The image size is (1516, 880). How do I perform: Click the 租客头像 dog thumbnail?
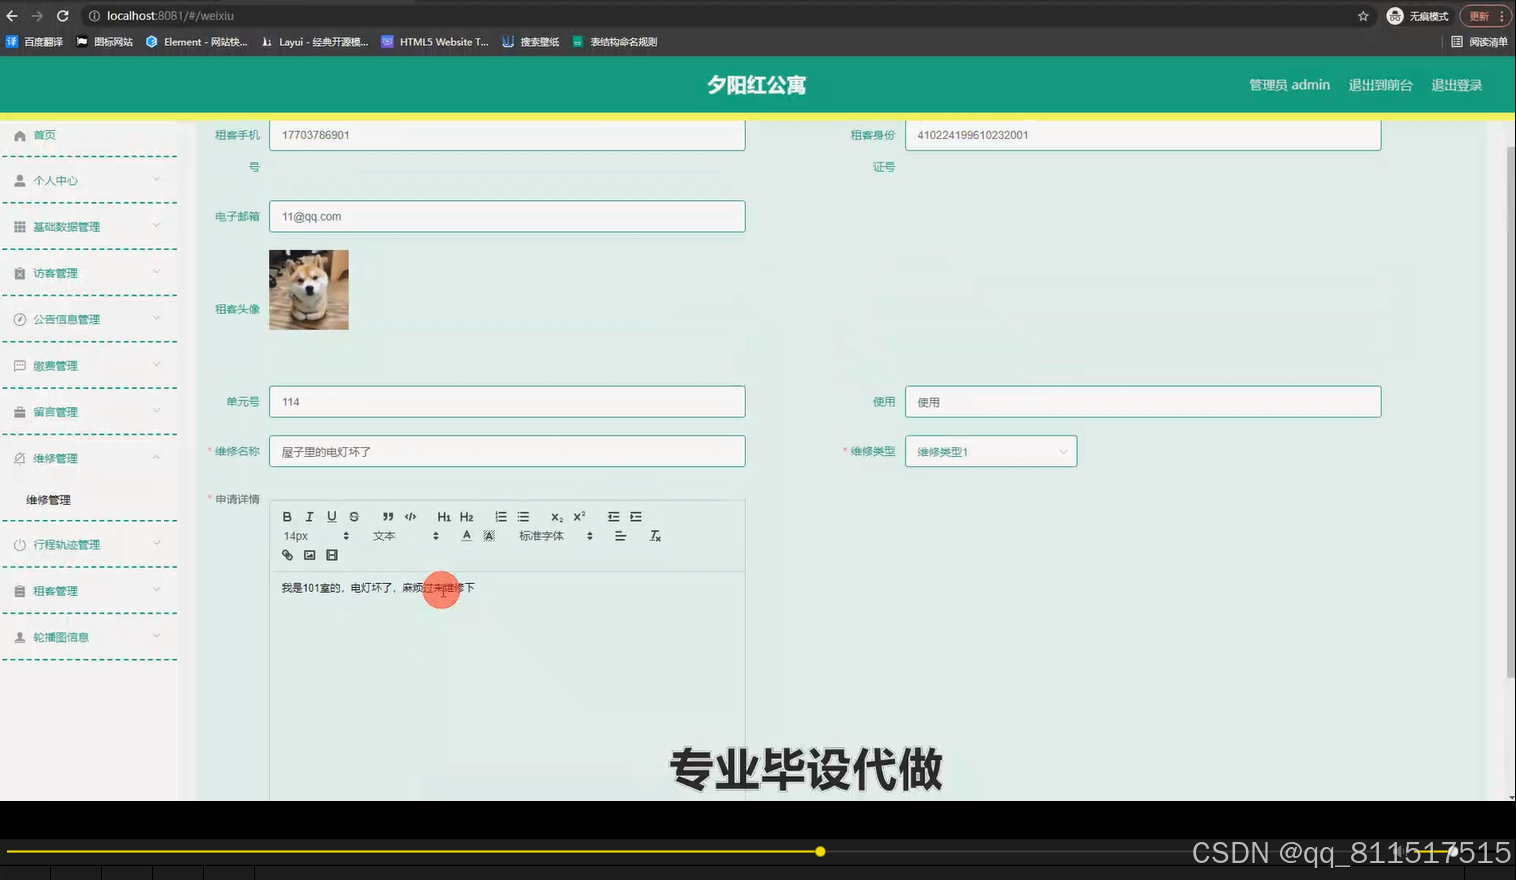point(309,290)
